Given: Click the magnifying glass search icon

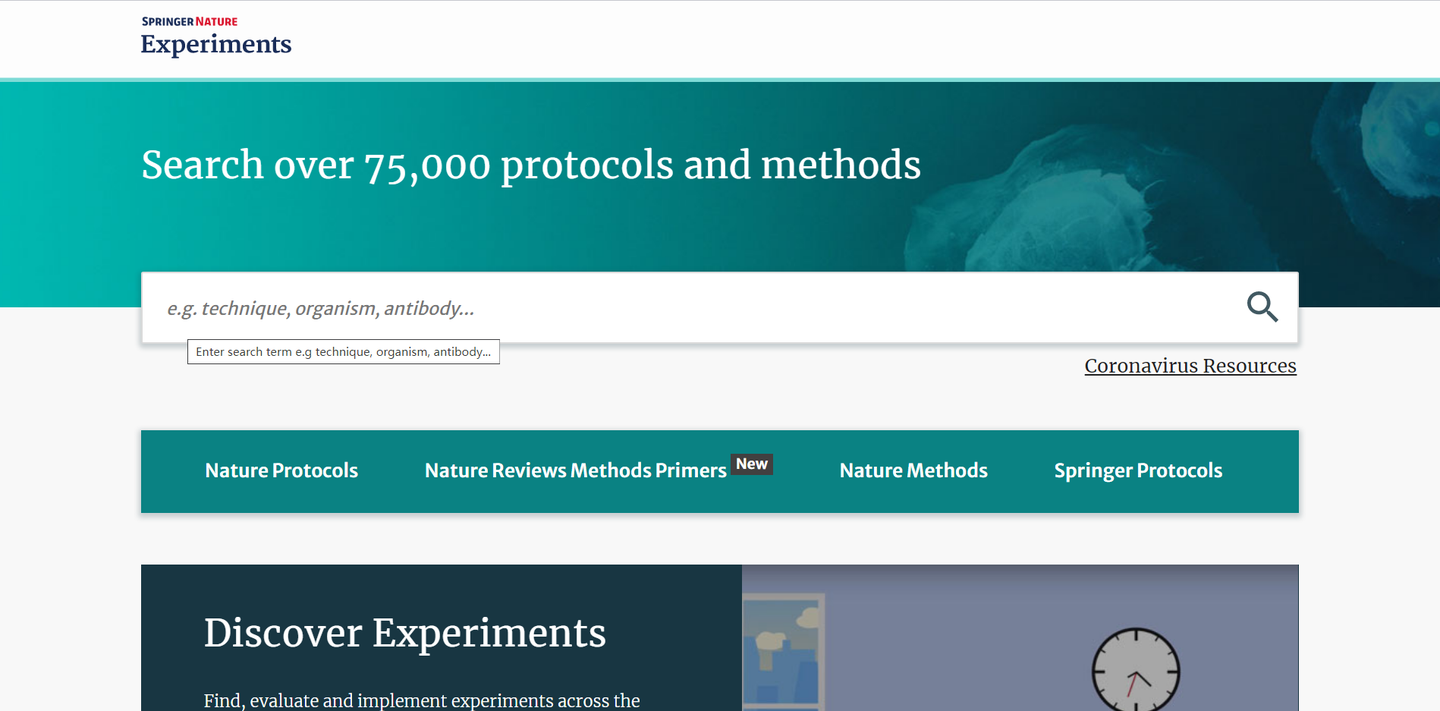Looking at the screenshot, I should click(x=1262, y=307).
